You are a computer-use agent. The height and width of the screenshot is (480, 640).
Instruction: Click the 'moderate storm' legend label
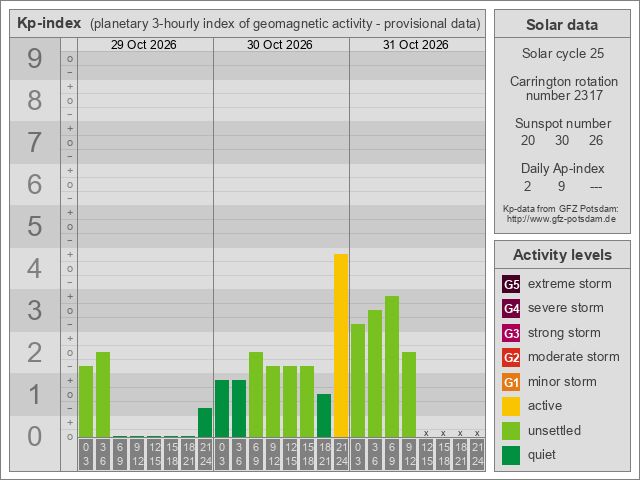[x=574, y=357]
